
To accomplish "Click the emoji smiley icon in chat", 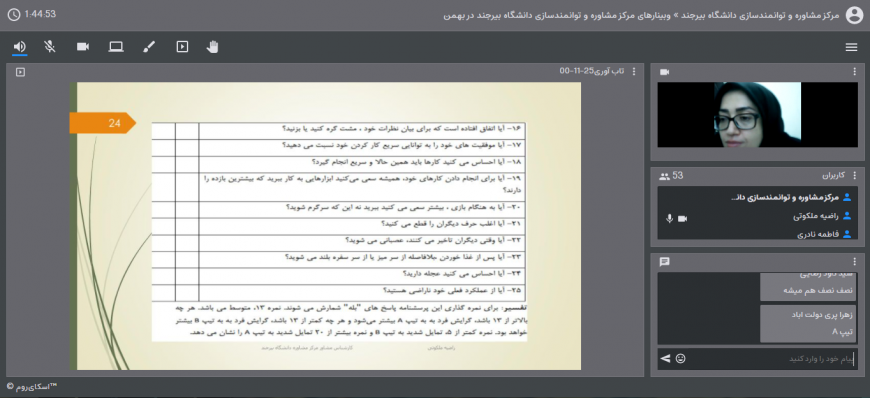I will tap(680, 359).
